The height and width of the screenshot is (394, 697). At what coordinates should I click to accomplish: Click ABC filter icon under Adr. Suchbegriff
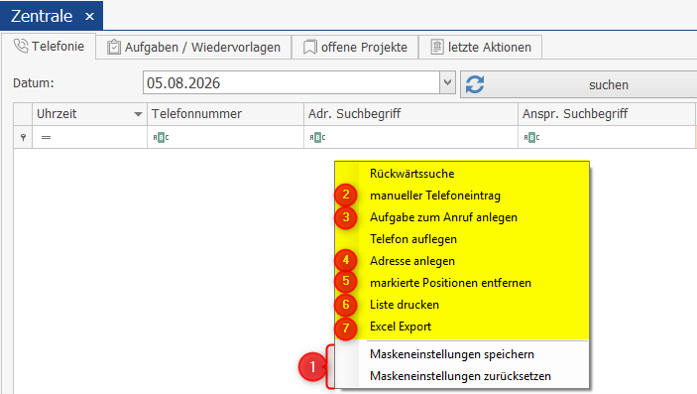click(317, 137)
